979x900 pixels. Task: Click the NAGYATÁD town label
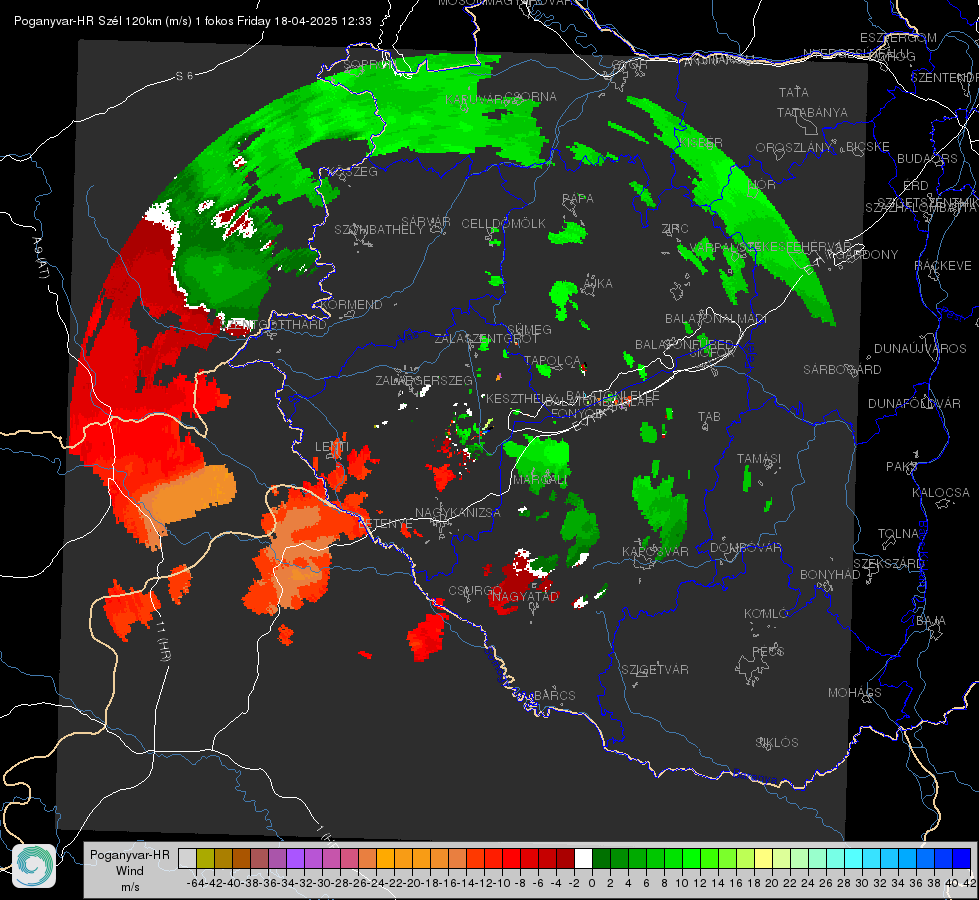coord(525,596)
